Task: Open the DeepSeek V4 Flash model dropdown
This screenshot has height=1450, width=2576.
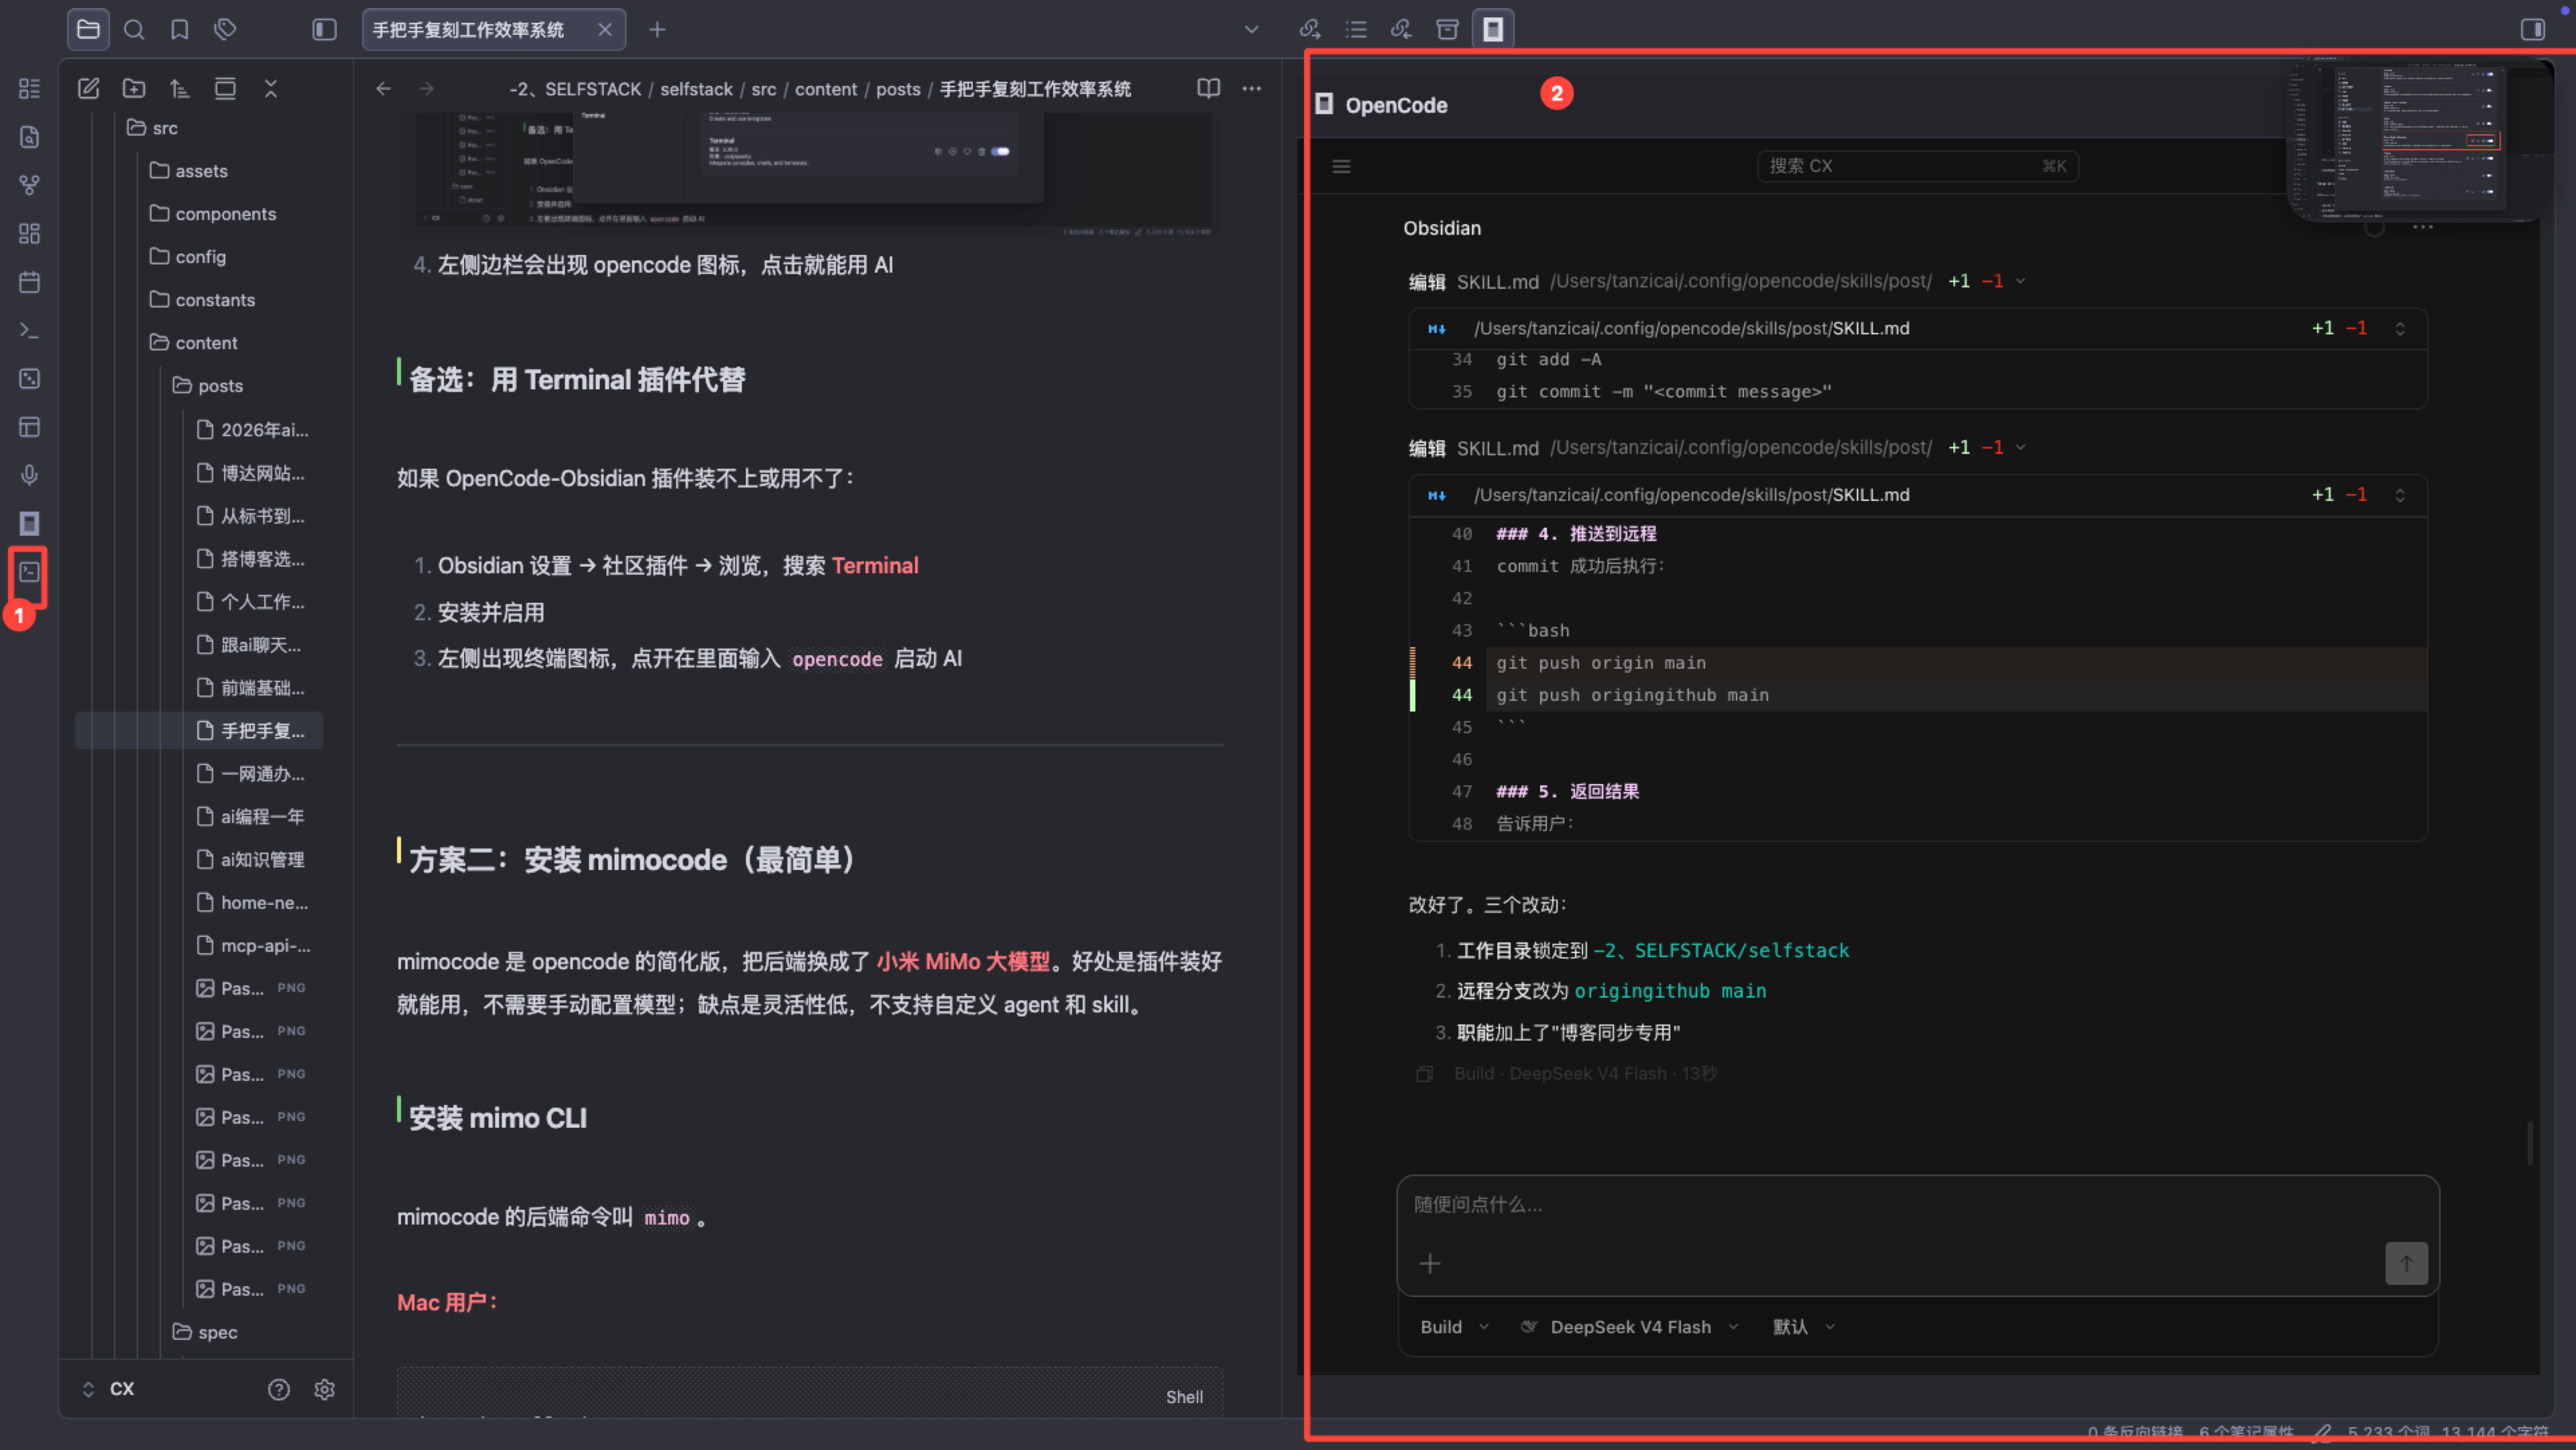Action: click(1630, 1327)
